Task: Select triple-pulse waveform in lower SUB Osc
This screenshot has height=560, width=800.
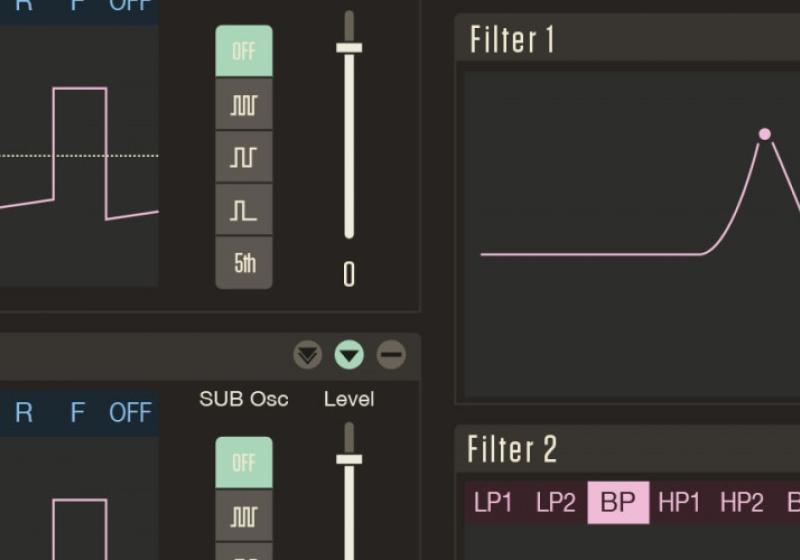Action: pyautogui.click(x=244, y=516)
